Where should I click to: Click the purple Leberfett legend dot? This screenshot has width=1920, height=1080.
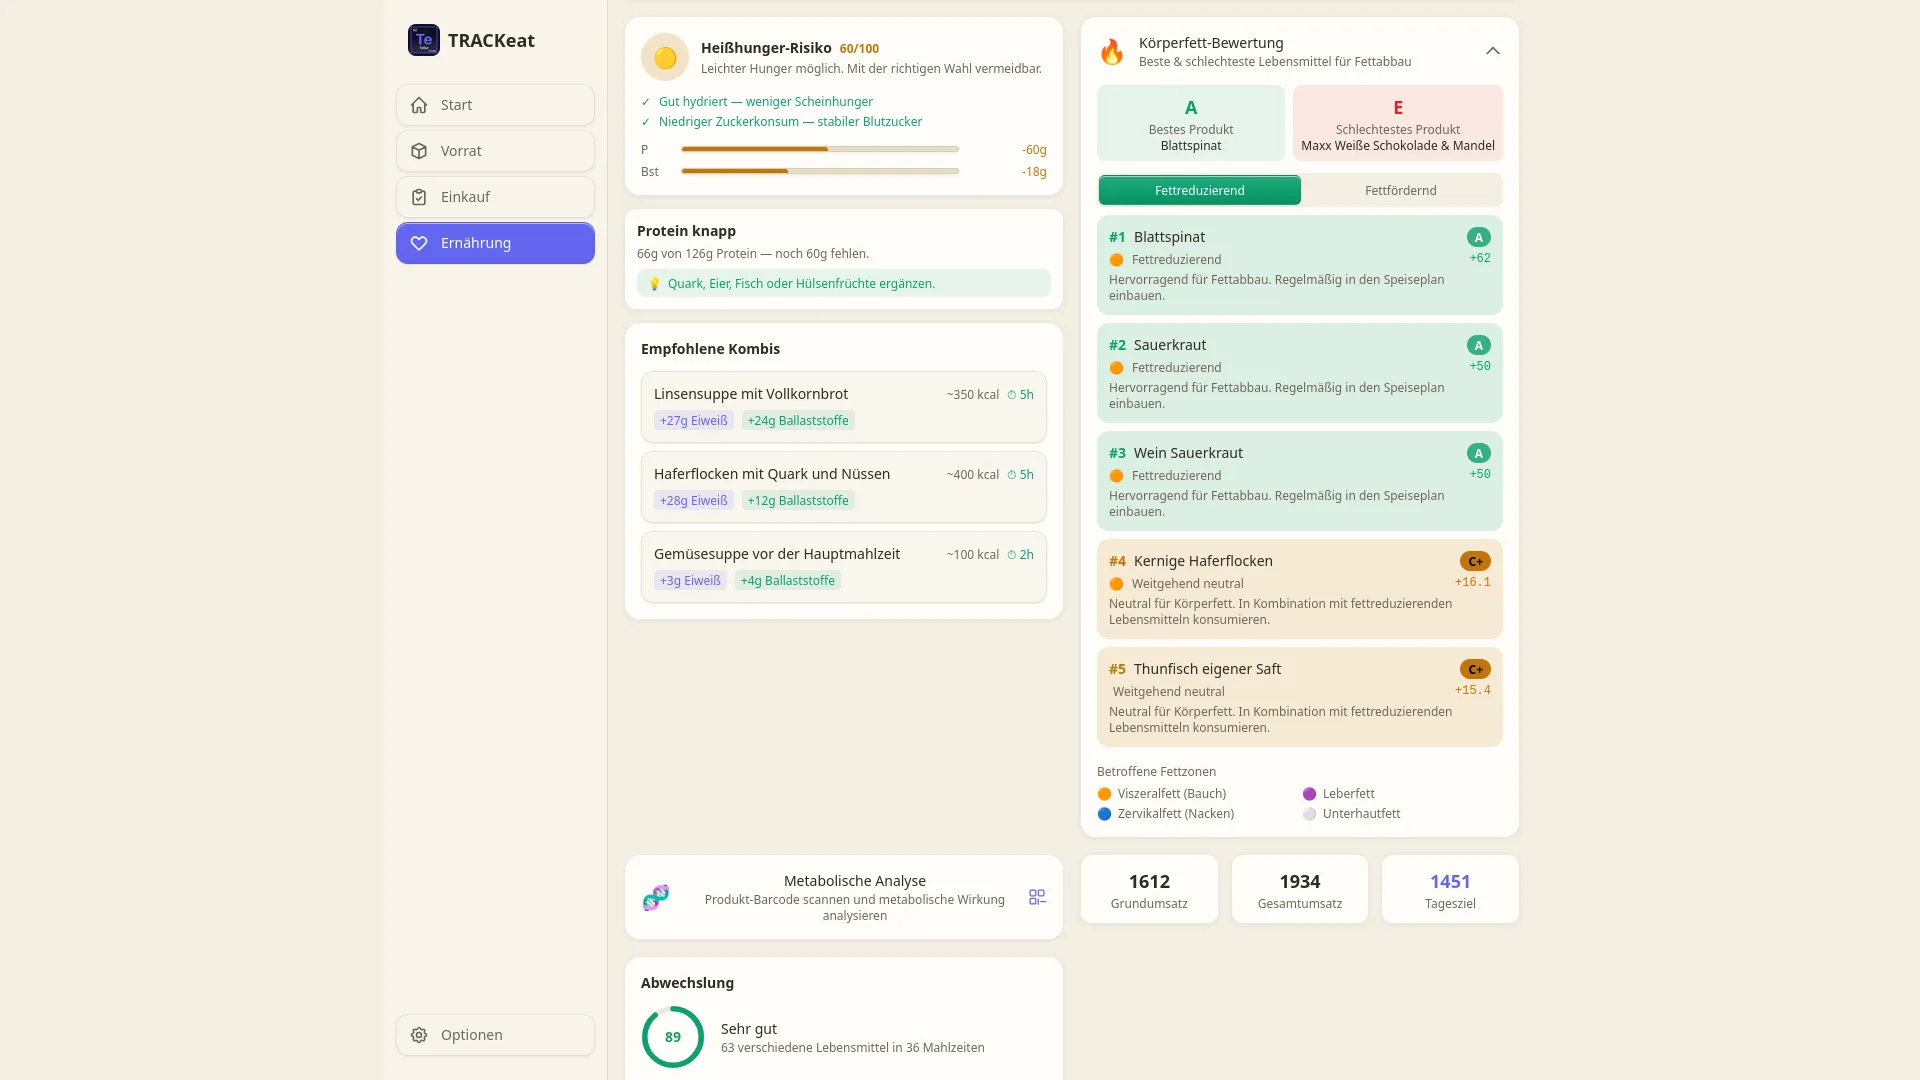click(x=1309, y=794)
